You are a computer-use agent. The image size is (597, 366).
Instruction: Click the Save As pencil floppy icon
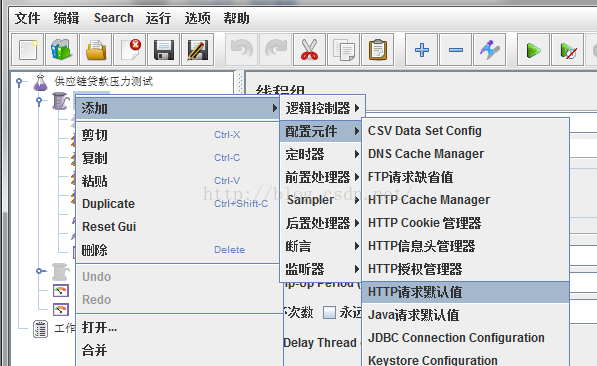(198, 50)
